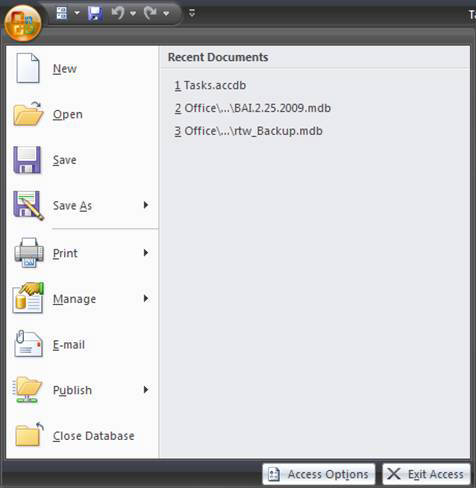476x488 pixels.
Task: Click the Open folder icon
Action: [x=28, y=114]
